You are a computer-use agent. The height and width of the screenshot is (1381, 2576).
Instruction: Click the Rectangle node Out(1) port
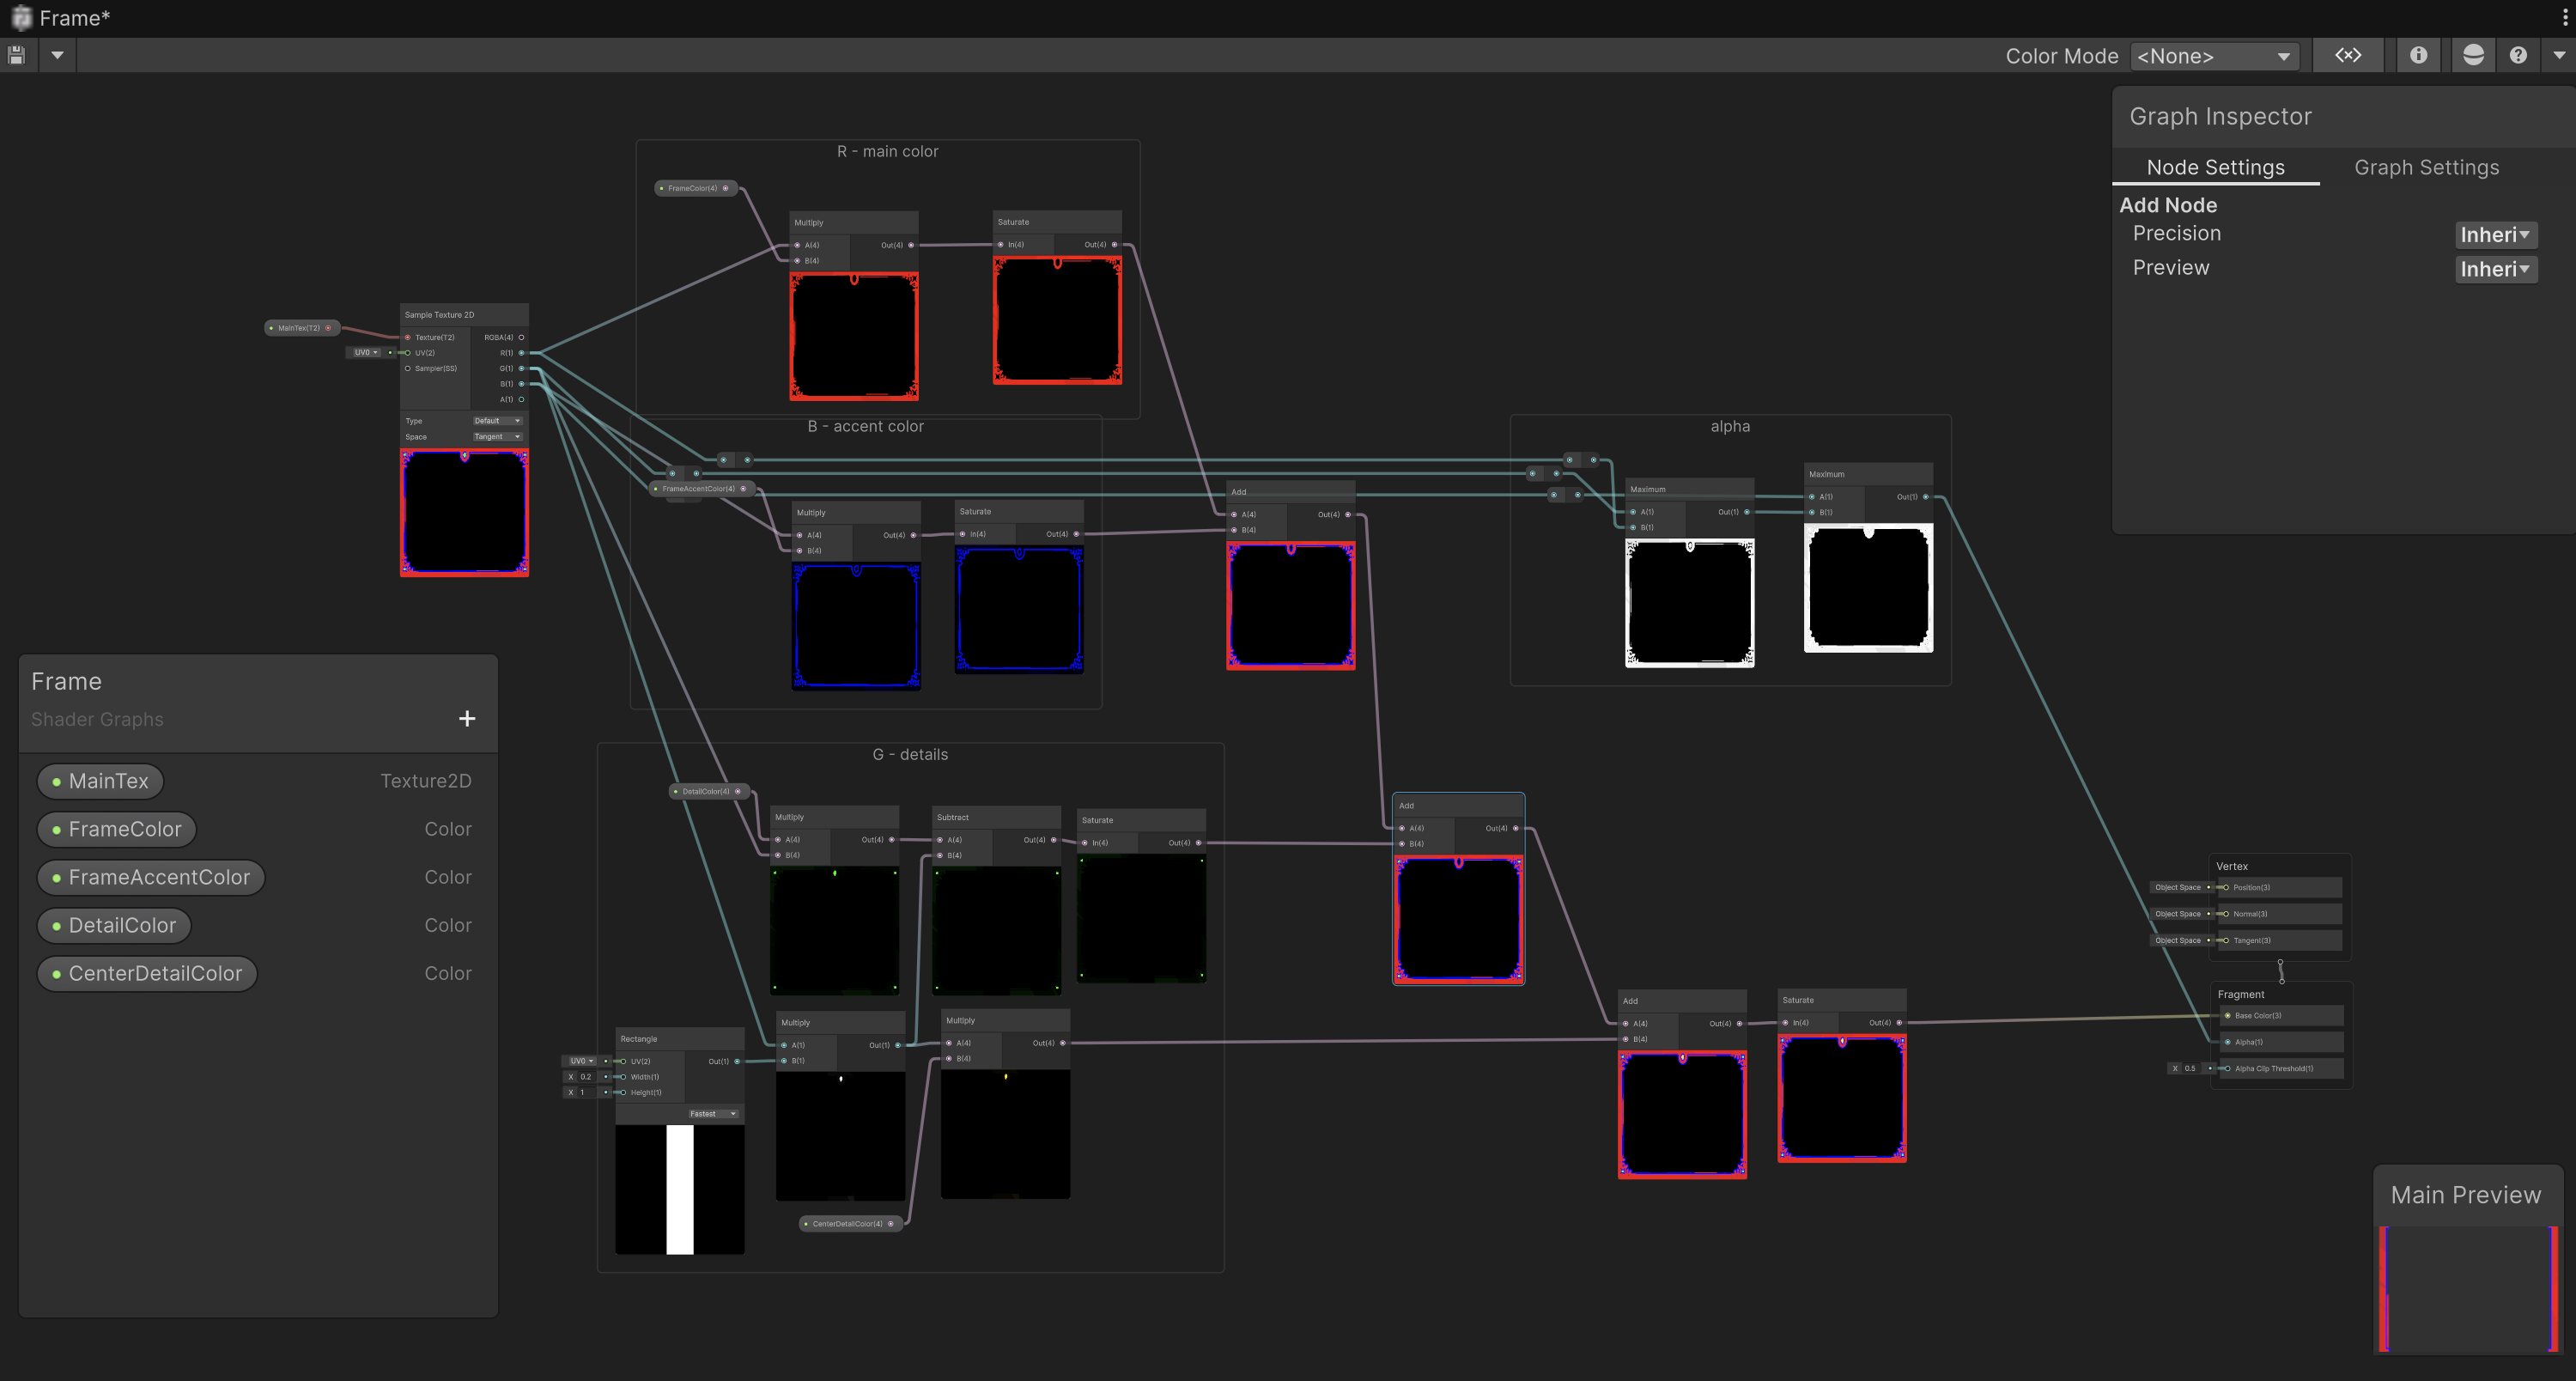tap(737, 1061)
